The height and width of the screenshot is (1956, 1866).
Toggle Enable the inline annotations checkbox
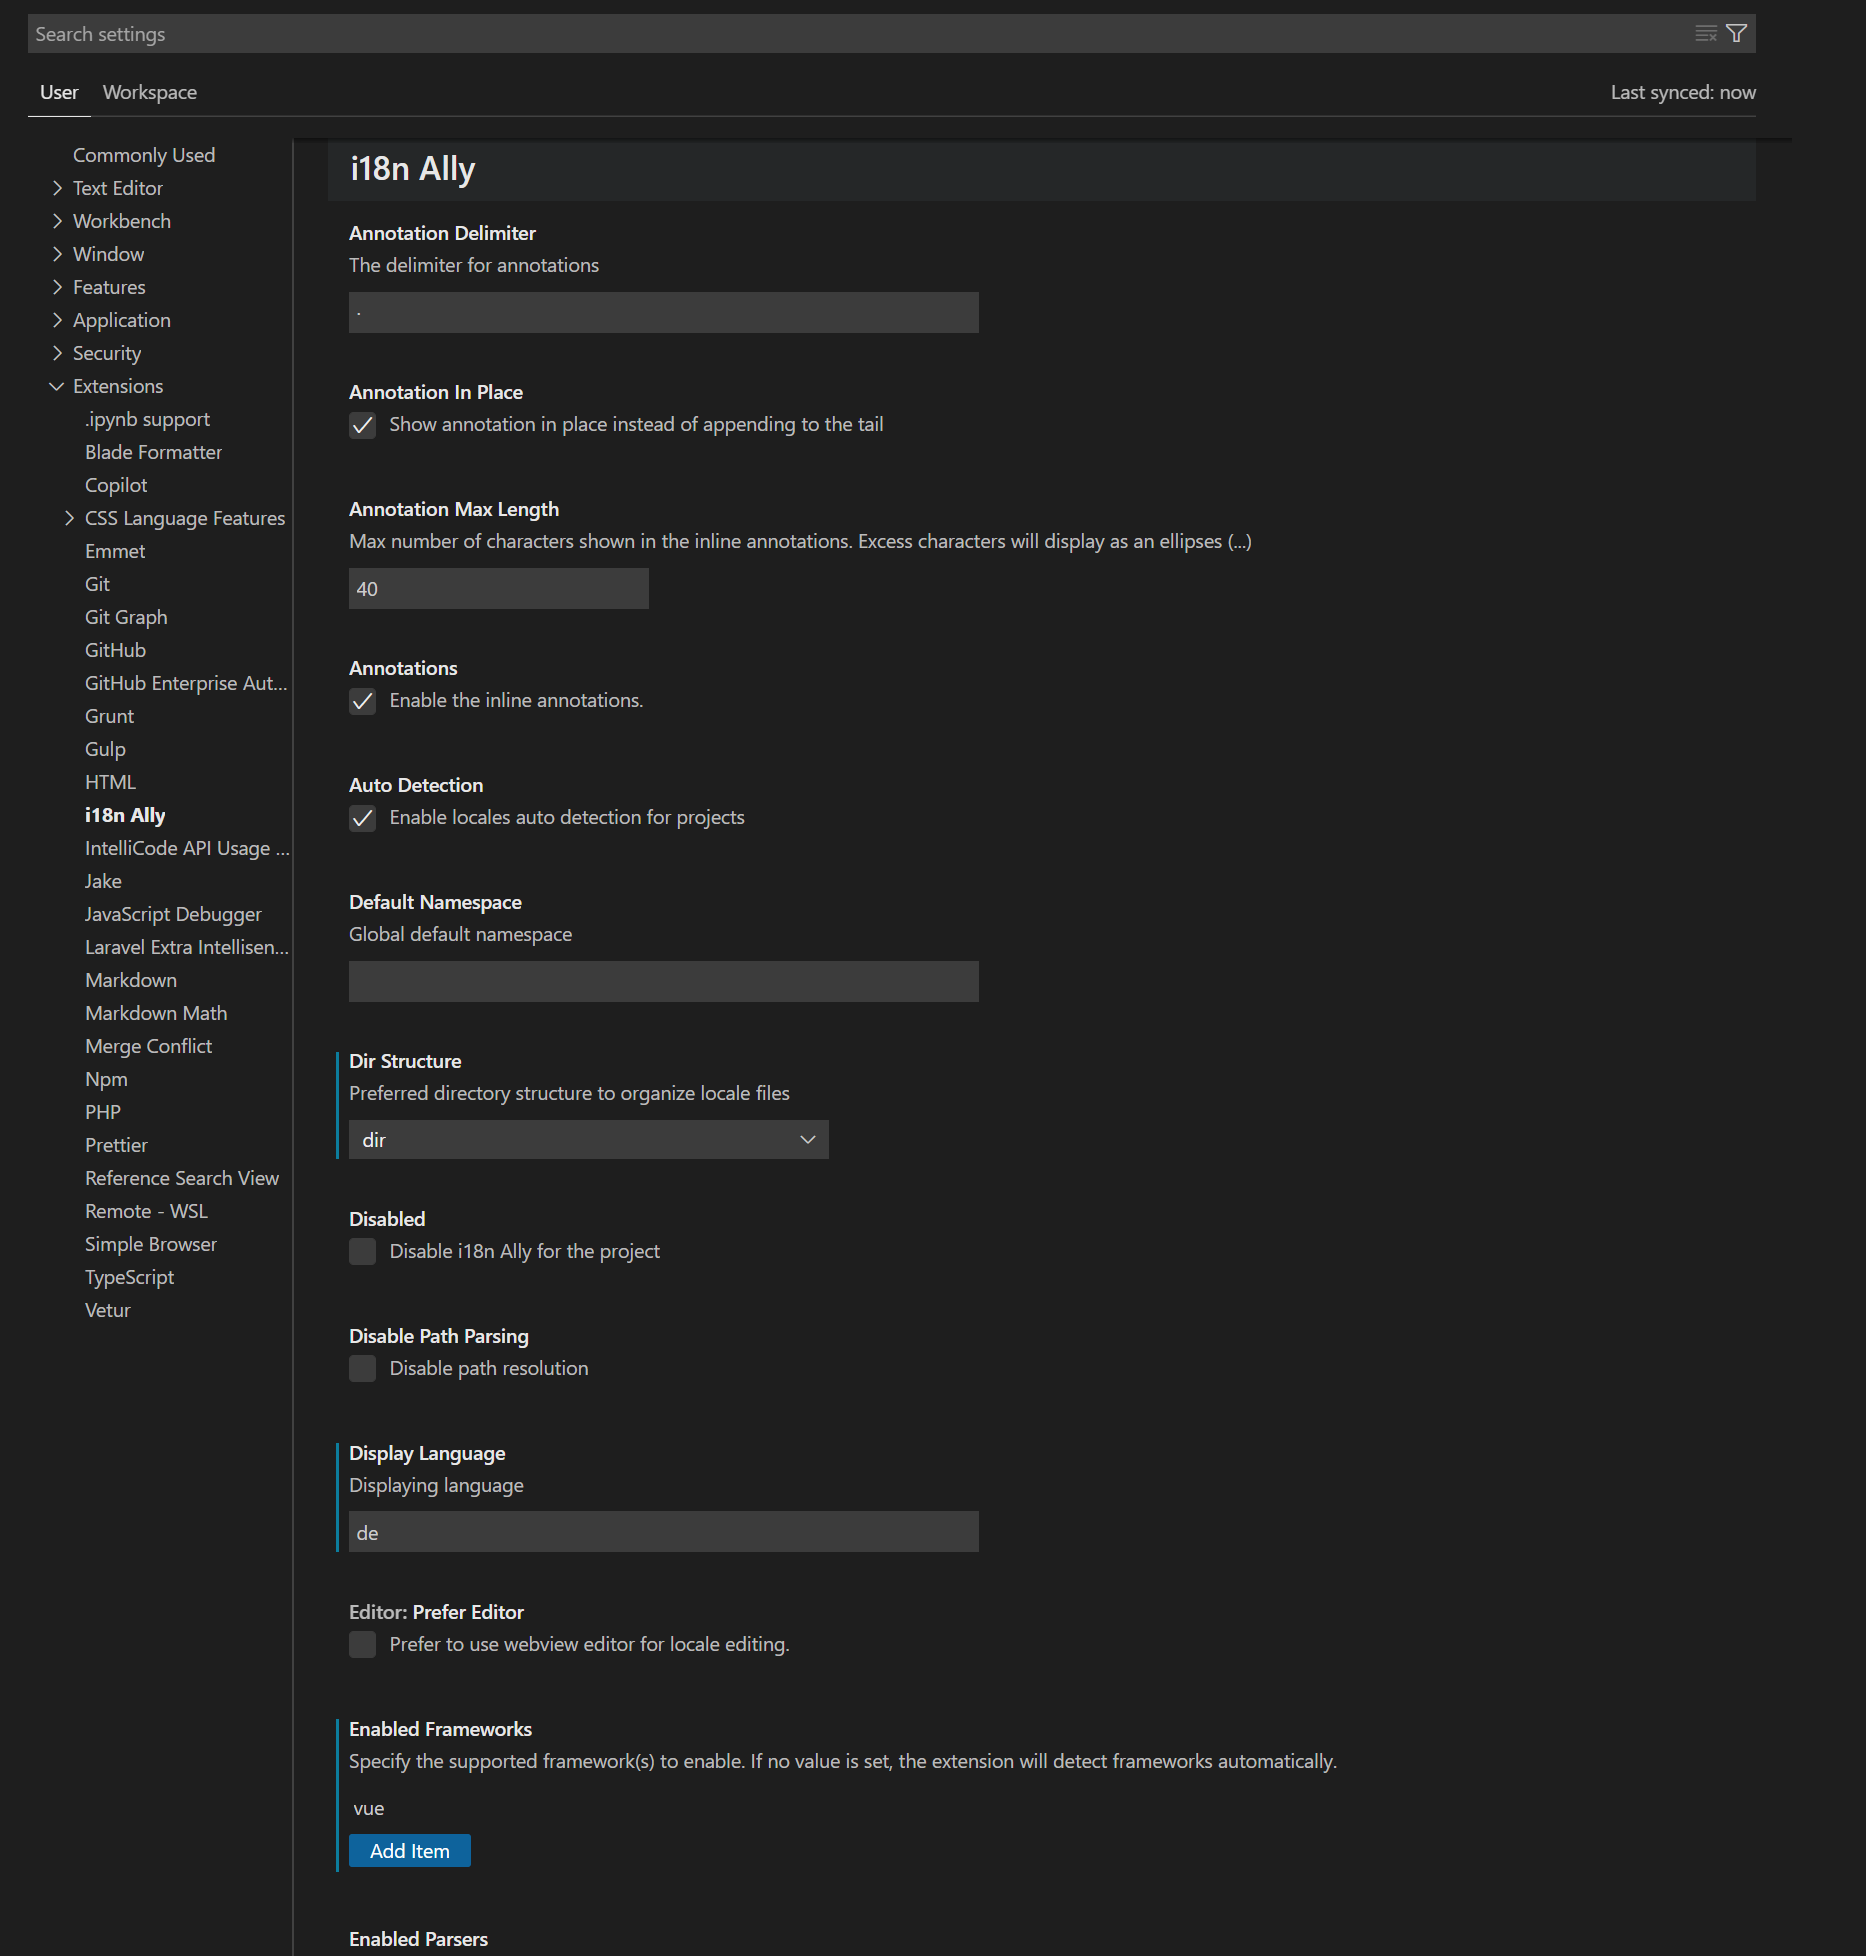(362, 701)
